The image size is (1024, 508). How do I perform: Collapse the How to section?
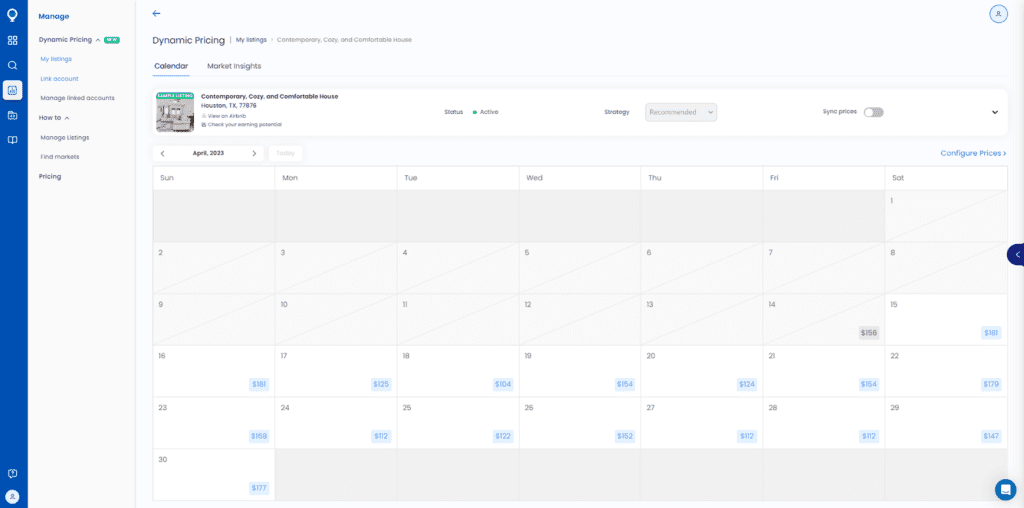(x=67, y=118)
